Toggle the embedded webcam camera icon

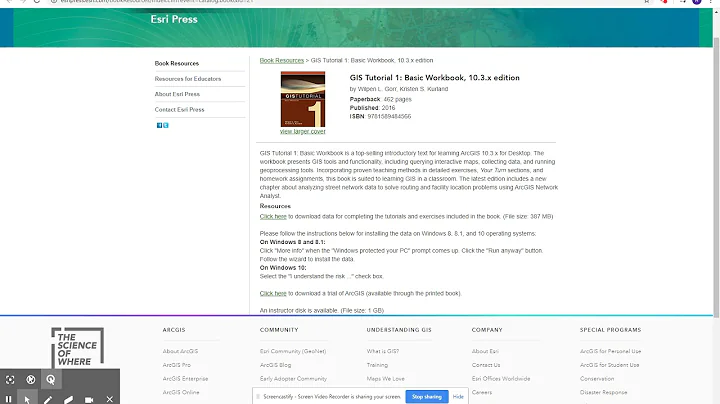click(89, 399)
